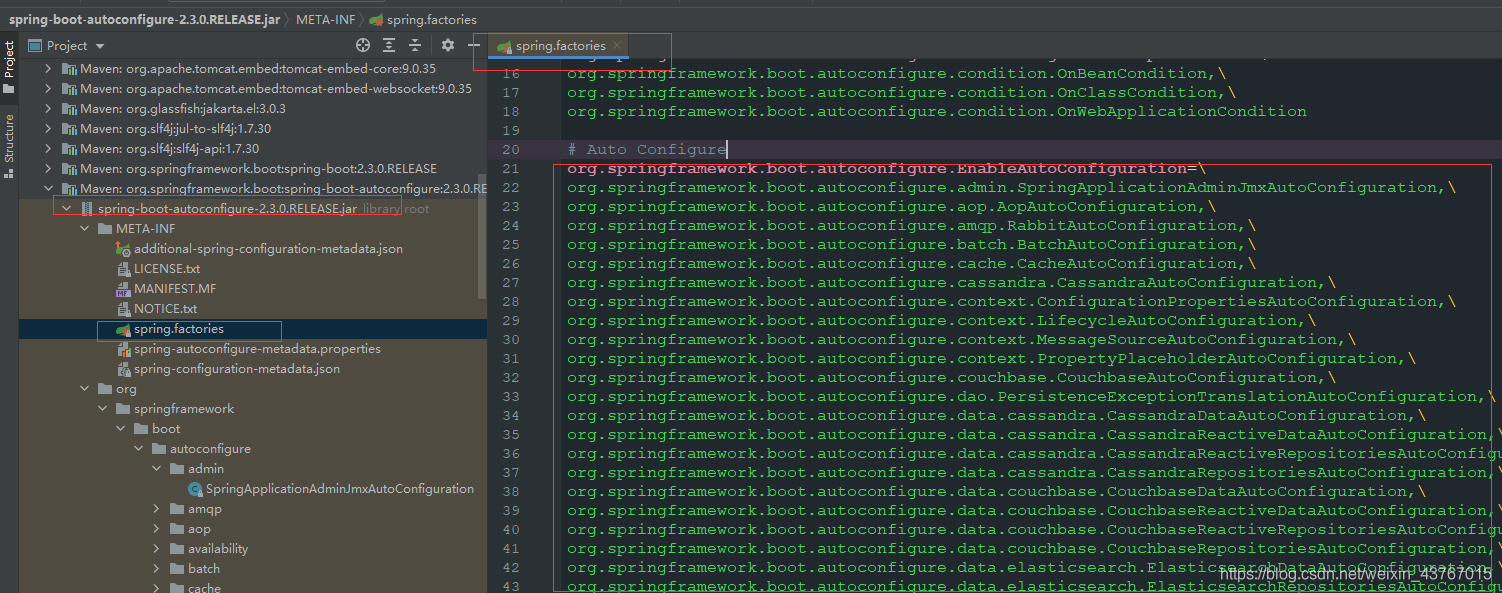Select LICENSE.txt in the project tree

(x=166, y=269)
